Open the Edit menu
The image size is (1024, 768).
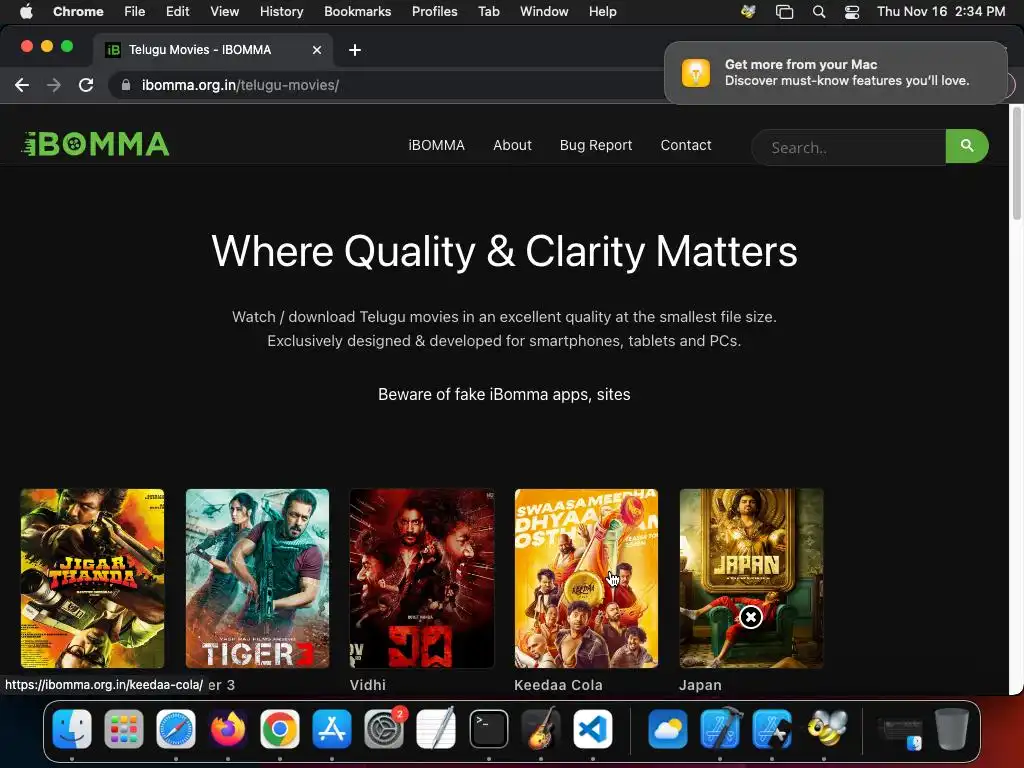177,11
